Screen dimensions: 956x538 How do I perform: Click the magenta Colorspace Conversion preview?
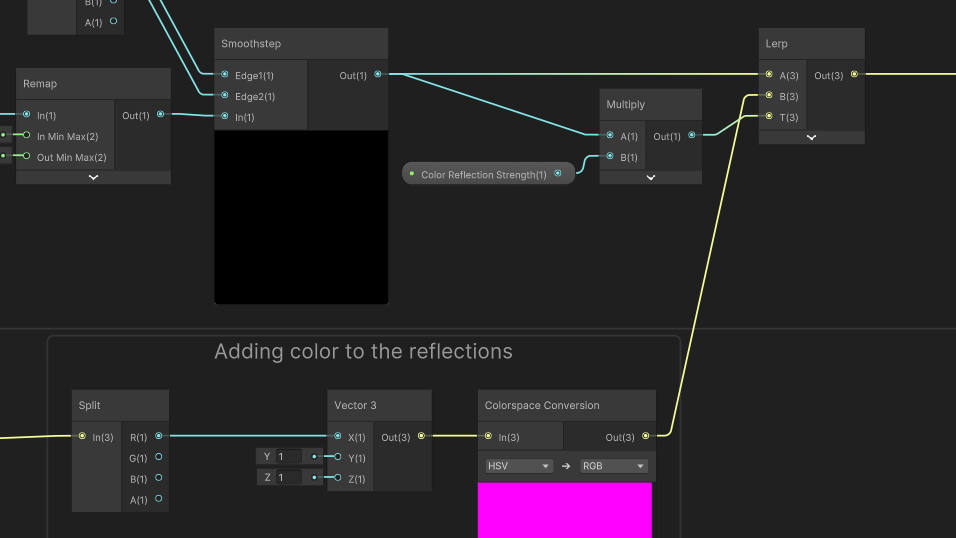pos(565,511)
